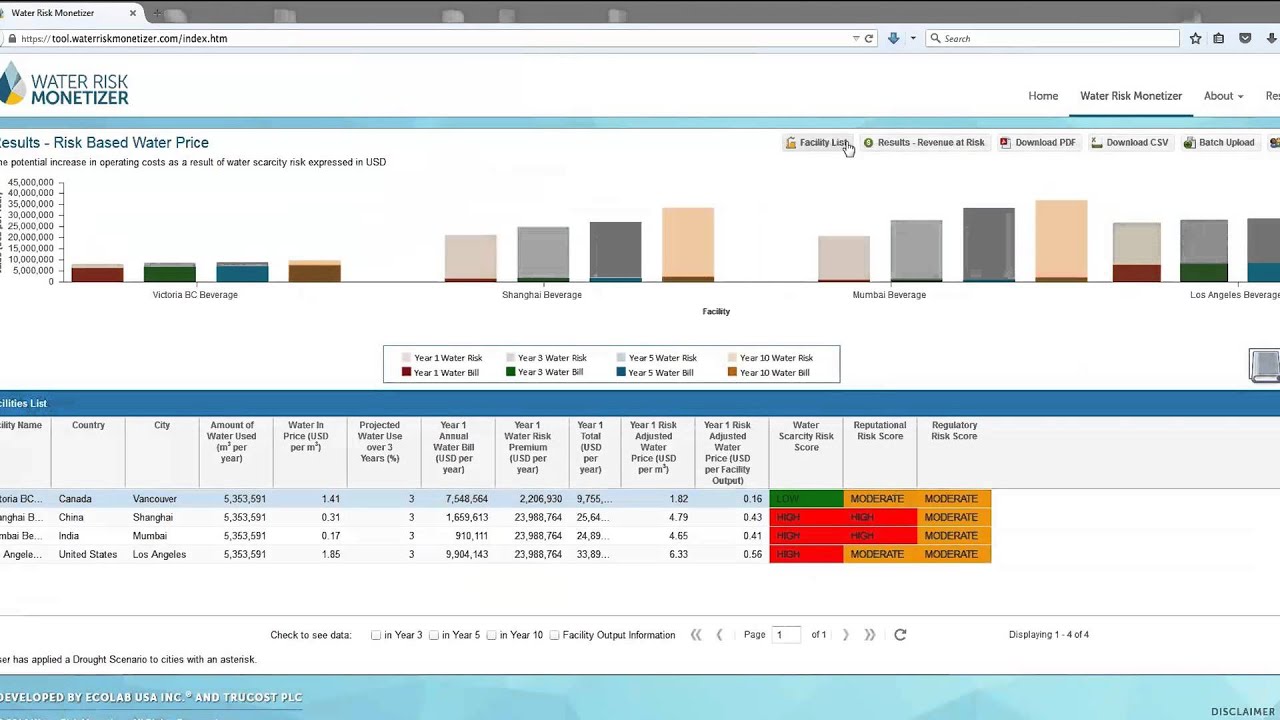Click Download PDF

tap(1038, 142)
